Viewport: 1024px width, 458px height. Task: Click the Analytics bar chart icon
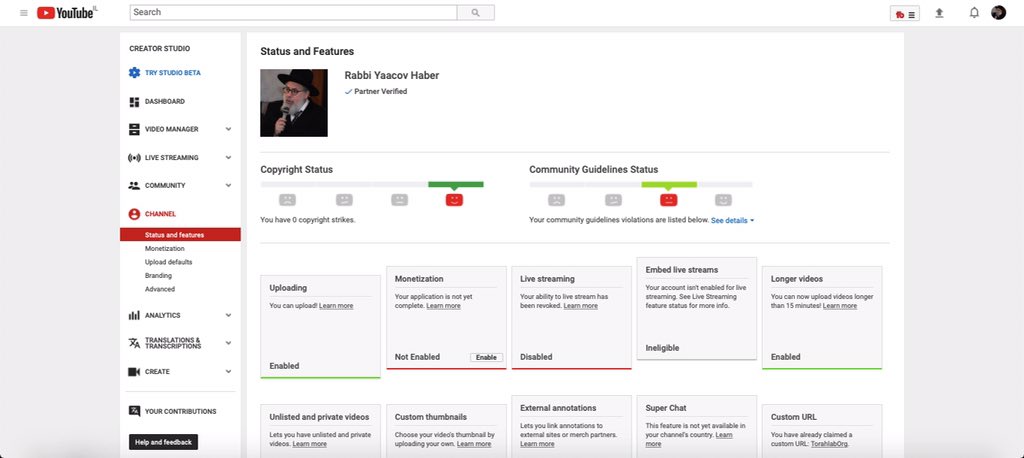pos(134,316)
